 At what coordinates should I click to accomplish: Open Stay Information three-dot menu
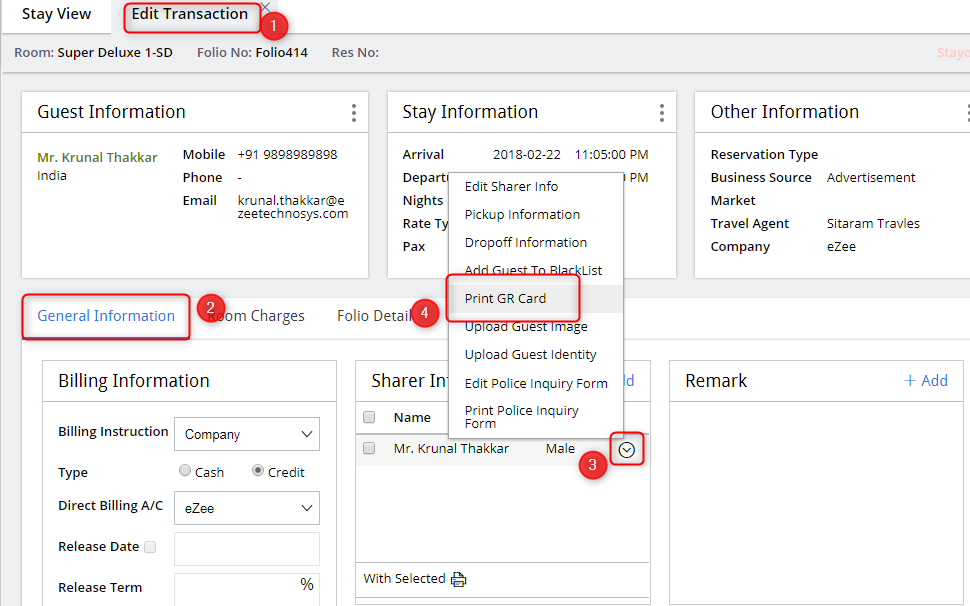(661, 113)
